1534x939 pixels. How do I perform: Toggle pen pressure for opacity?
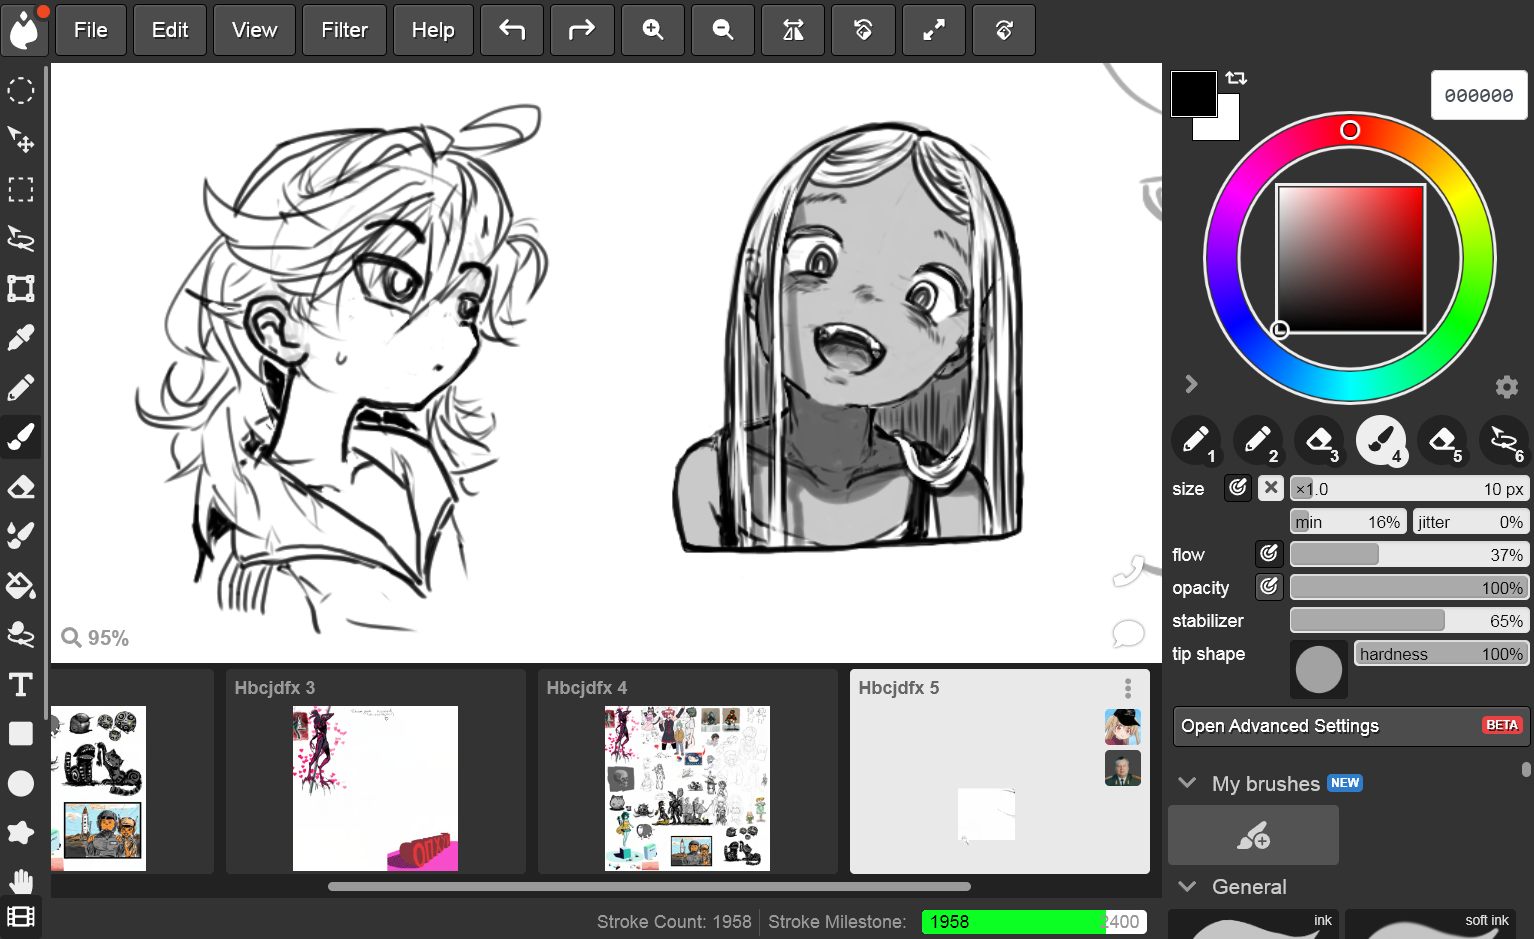click(1269, 587)
